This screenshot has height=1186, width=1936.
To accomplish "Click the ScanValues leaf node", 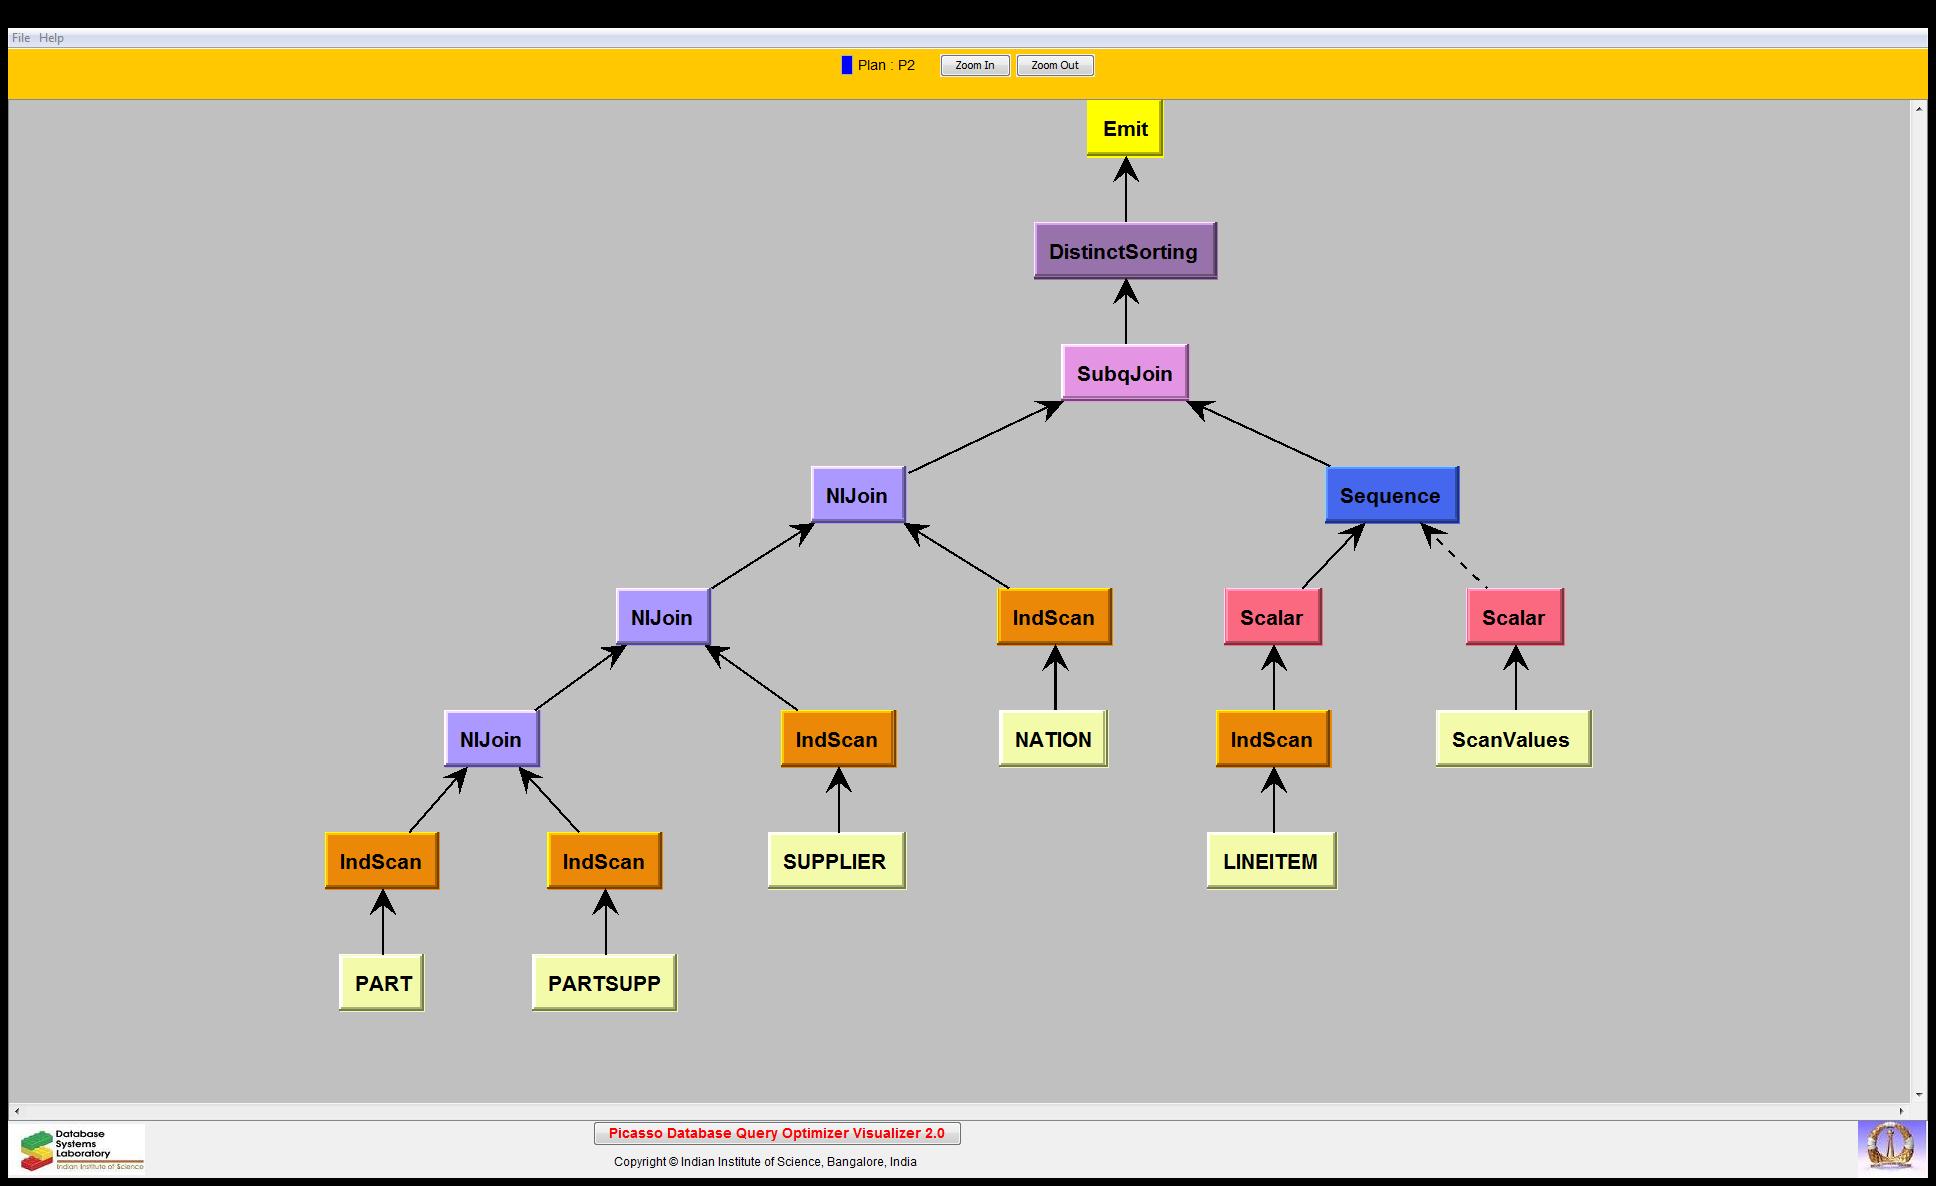I will pos(1512,739).
